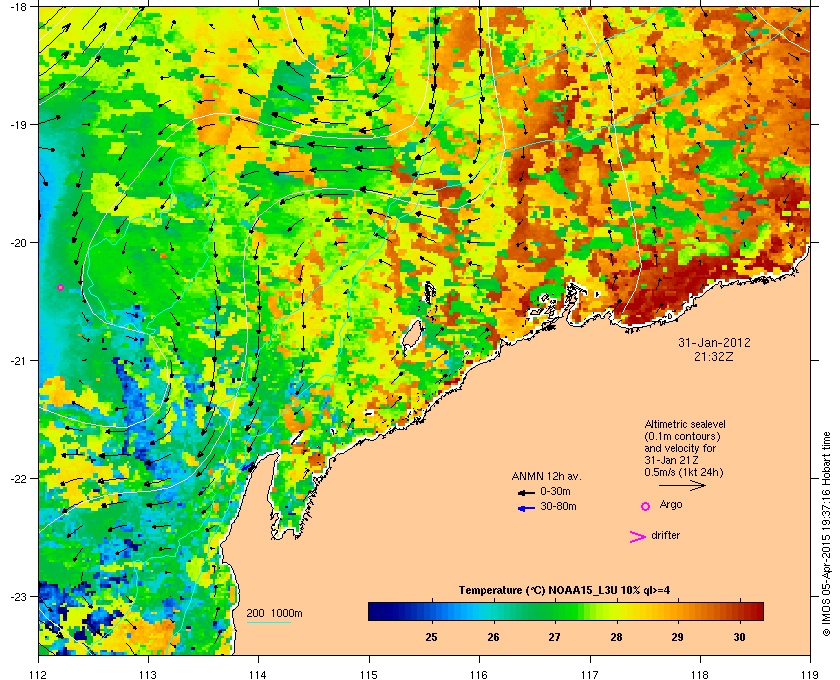The width and height of the screenshot is (840, 680).
Task: Click the longitude axis label 115
Action: click(369, 674)
